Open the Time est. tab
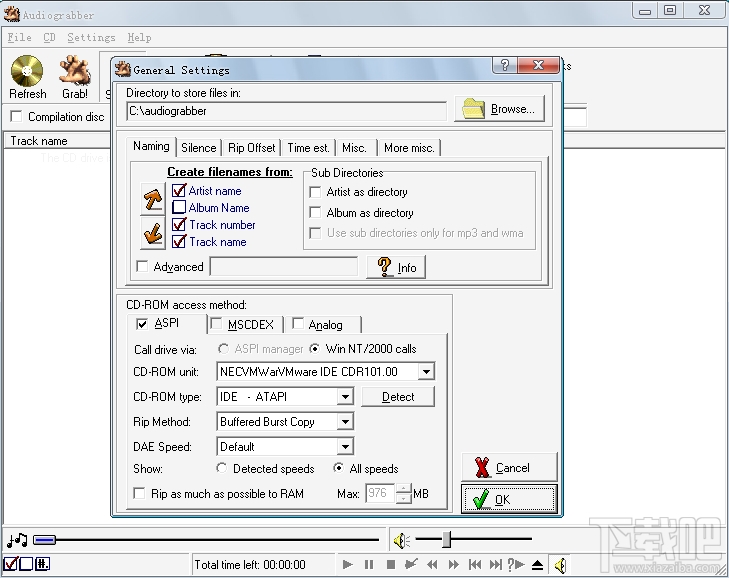 pyautogui.click(x=308, y=148)
